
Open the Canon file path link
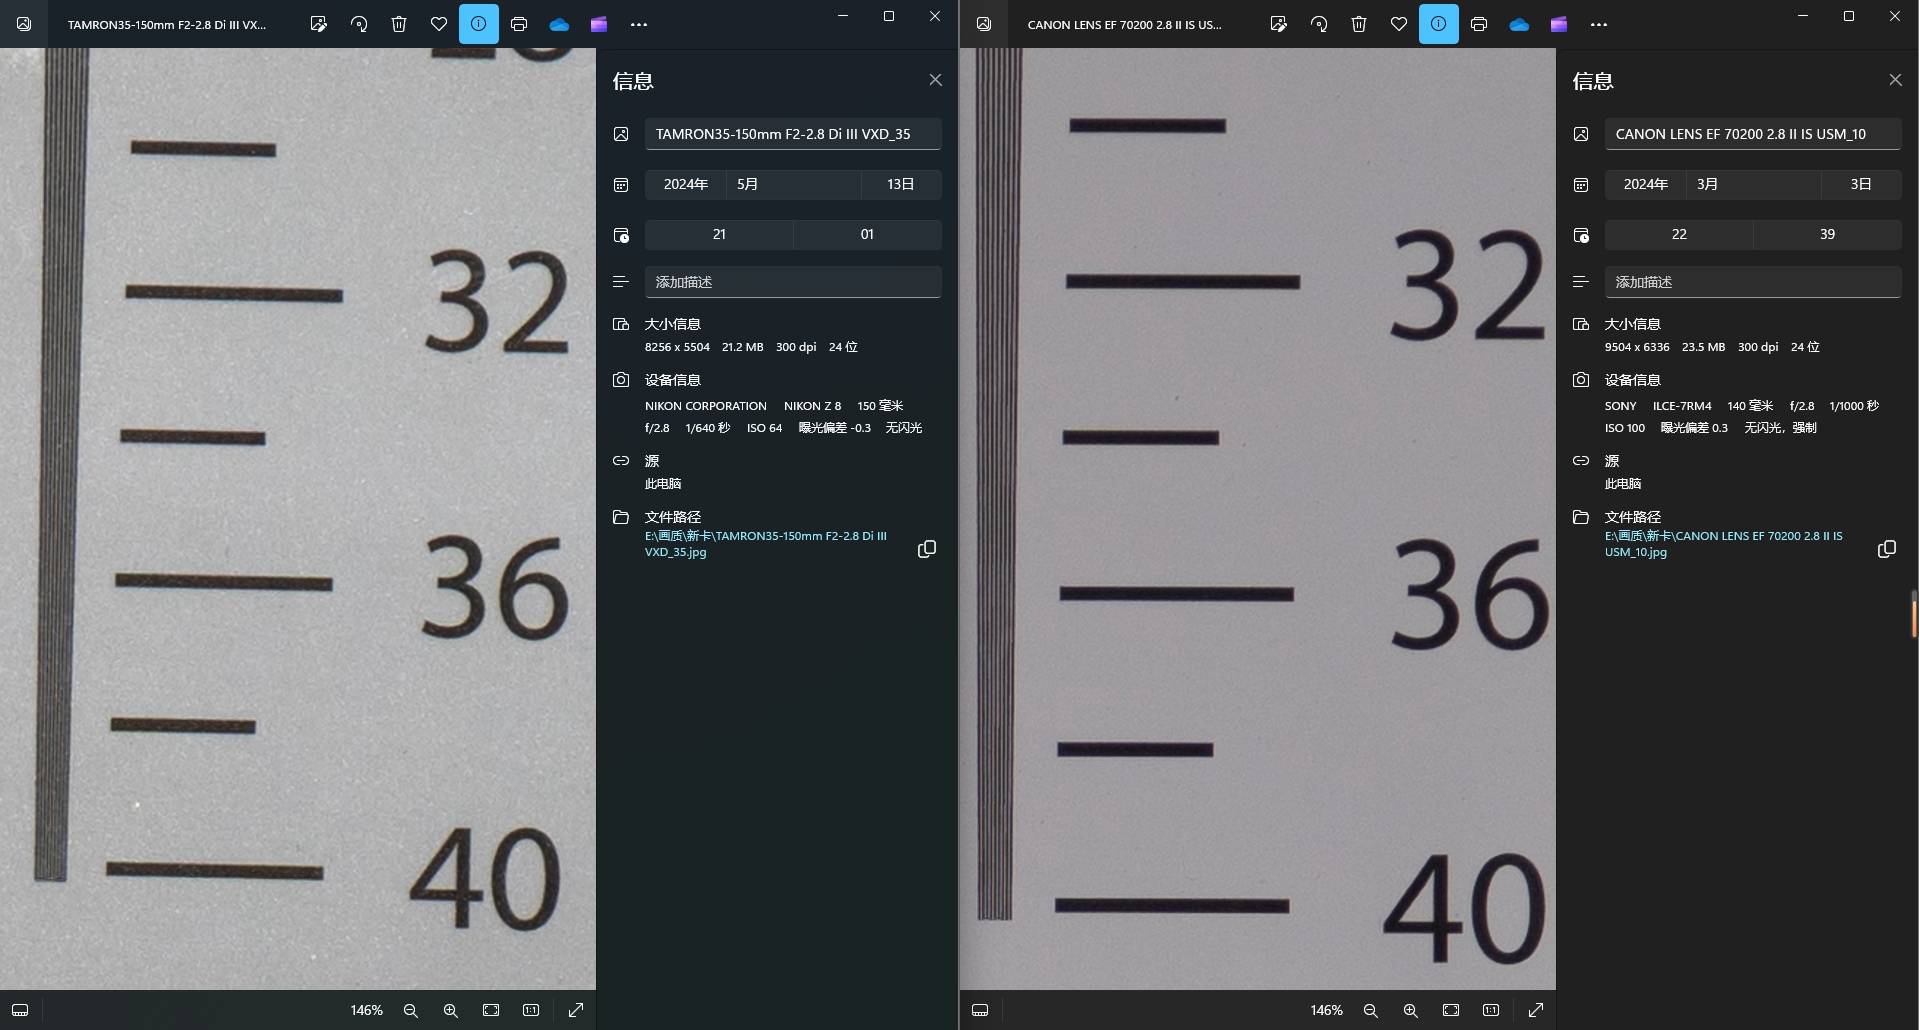[x=1723, y=543]
